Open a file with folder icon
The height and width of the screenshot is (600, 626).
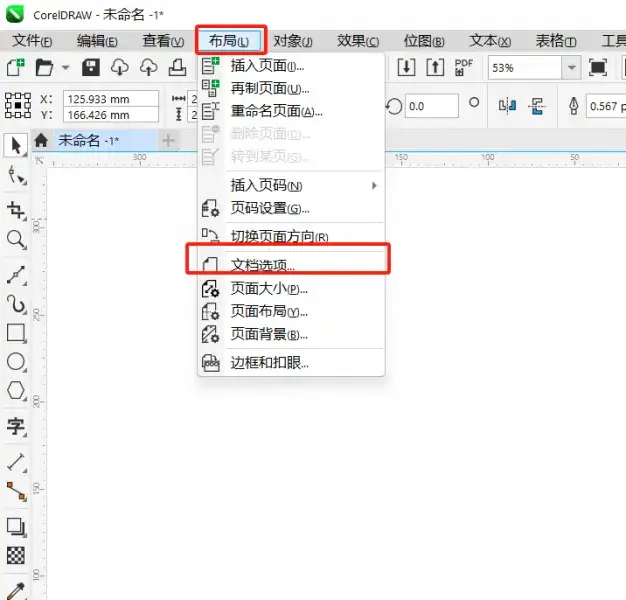(x=44, y=67)
